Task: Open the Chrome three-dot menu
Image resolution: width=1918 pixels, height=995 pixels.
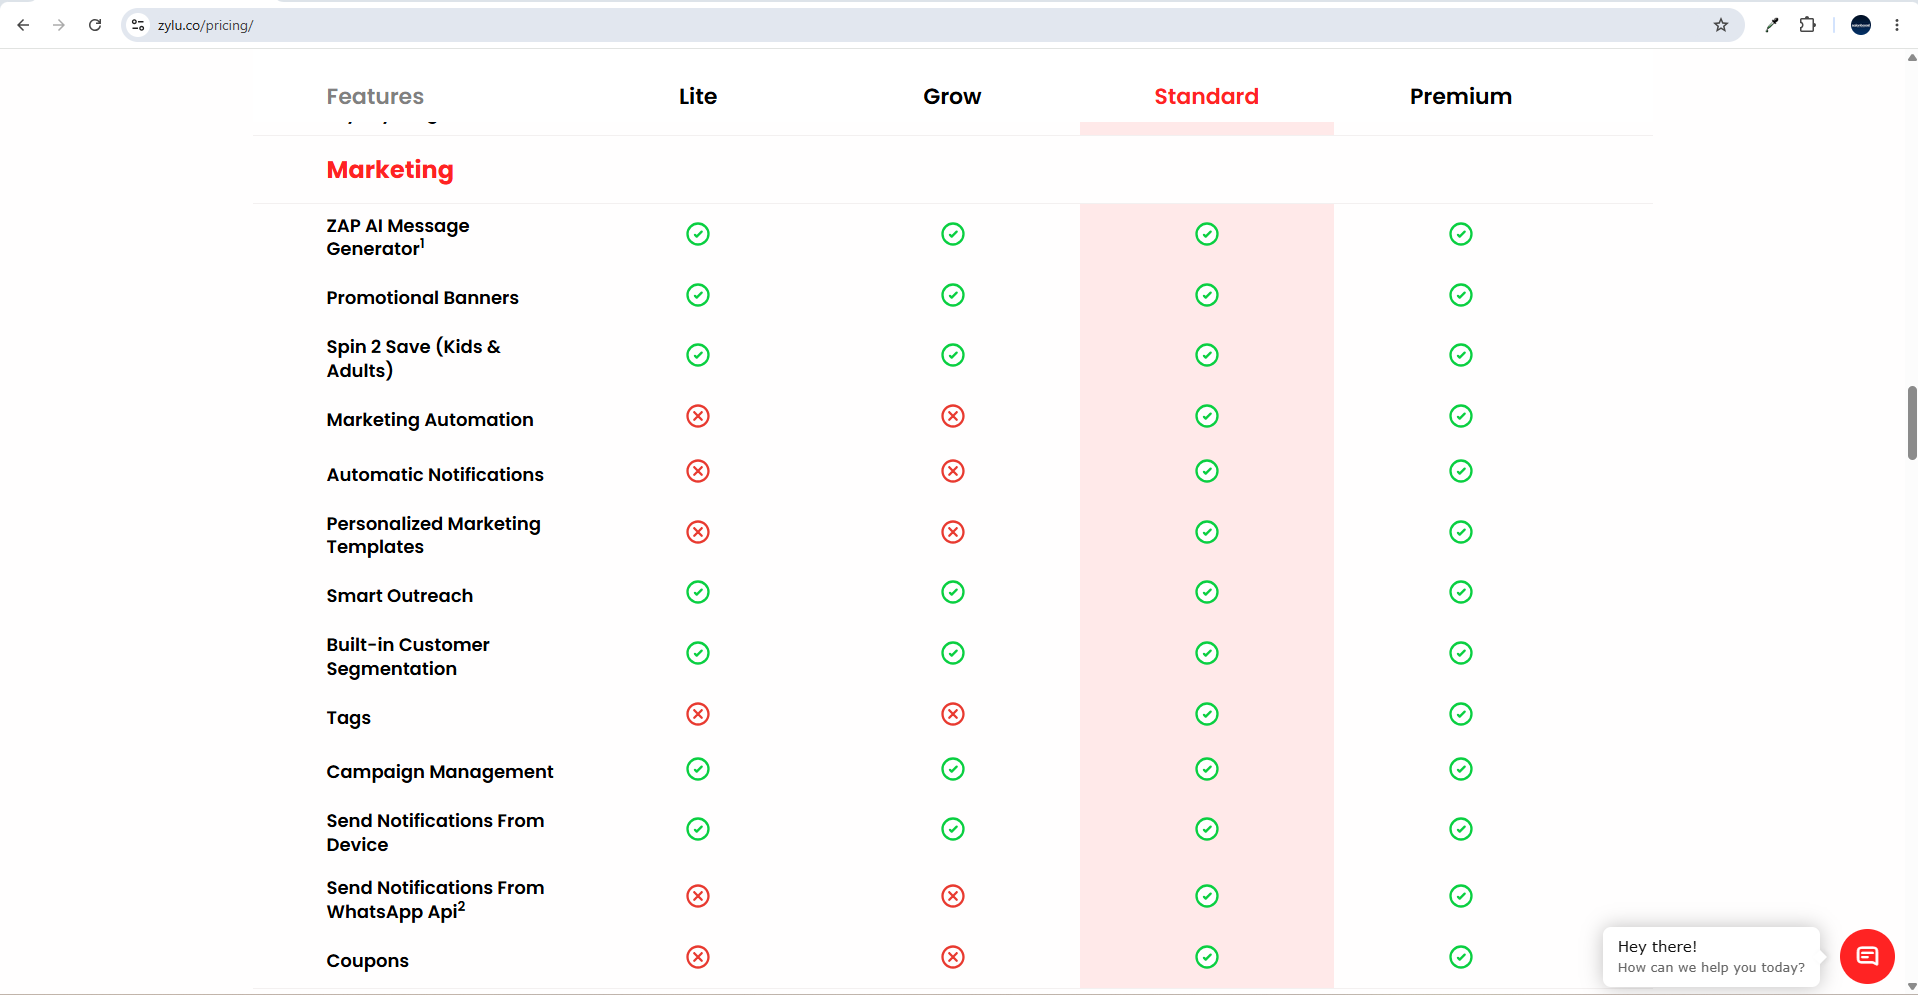Action: click(1897, 25)
